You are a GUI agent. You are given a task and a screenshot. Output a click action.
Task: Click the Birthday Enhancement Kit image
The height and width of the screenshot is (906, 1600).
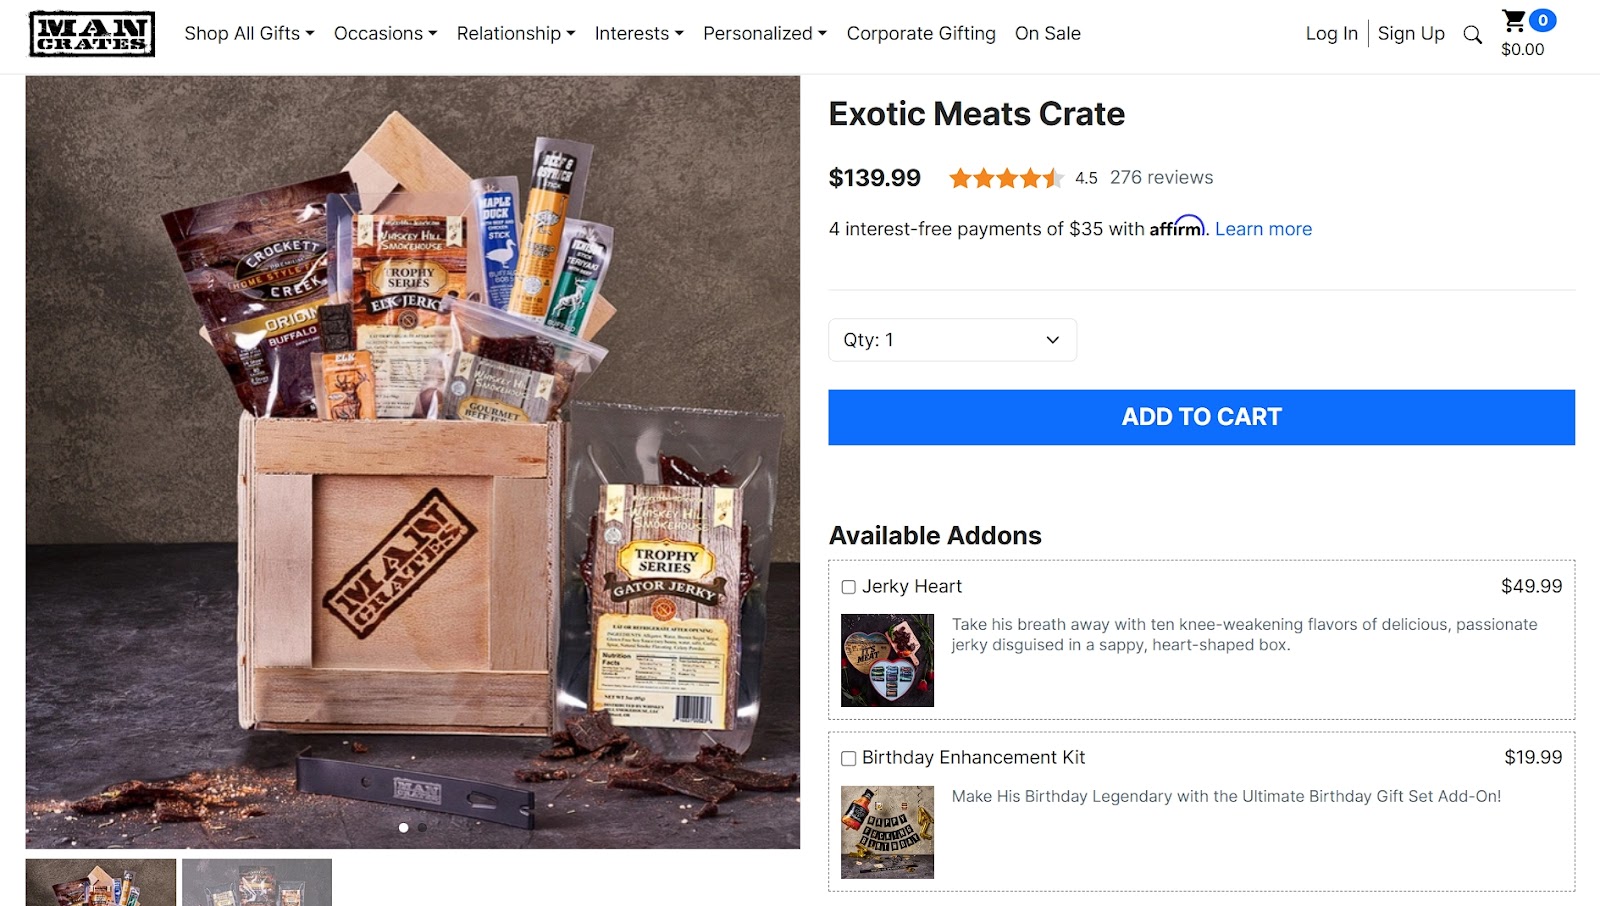tap(887, 832)
